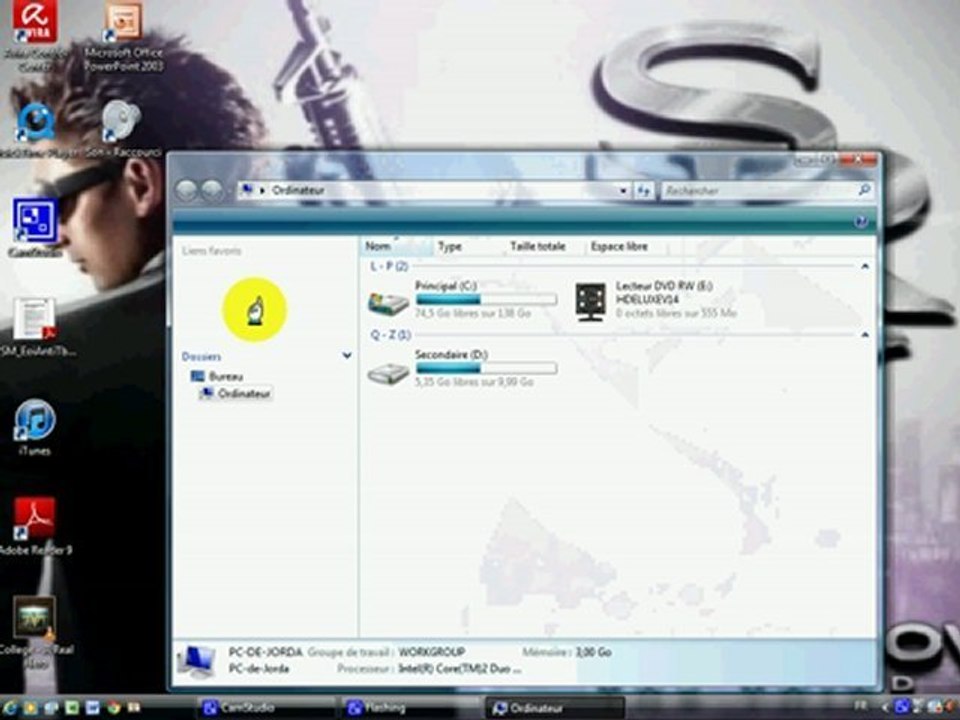
Task: Switch to Flashing taskbar button
Action: (x=410, y=708)
